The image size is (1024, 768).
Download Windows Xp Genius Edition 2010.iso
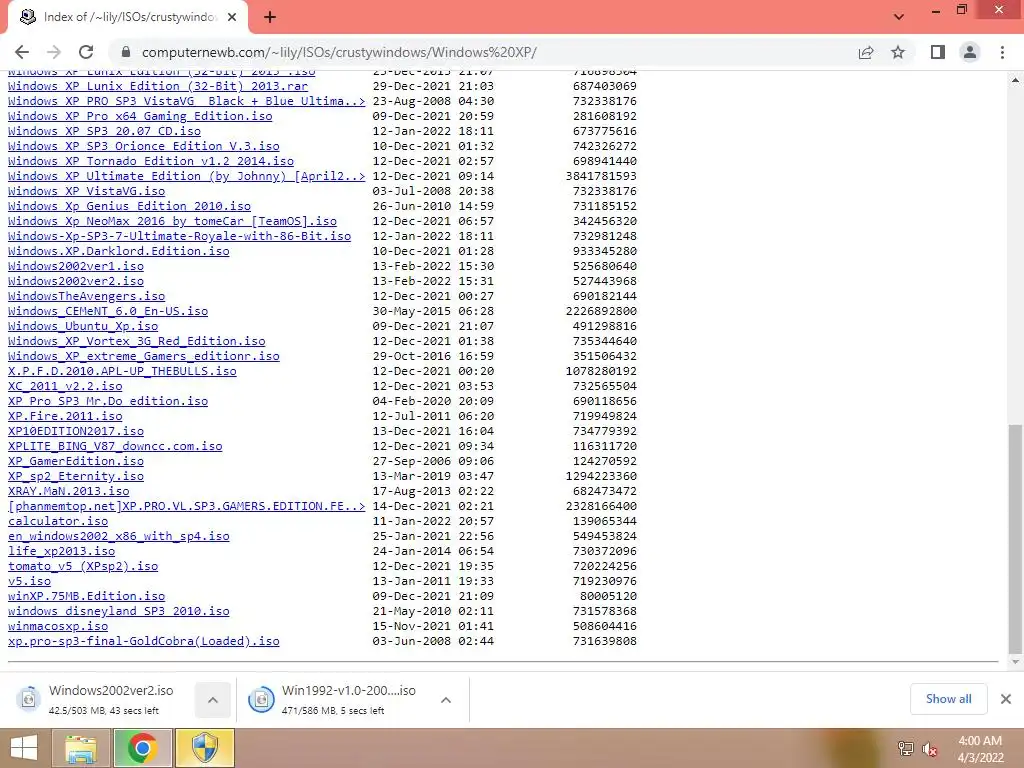(129, 206)
